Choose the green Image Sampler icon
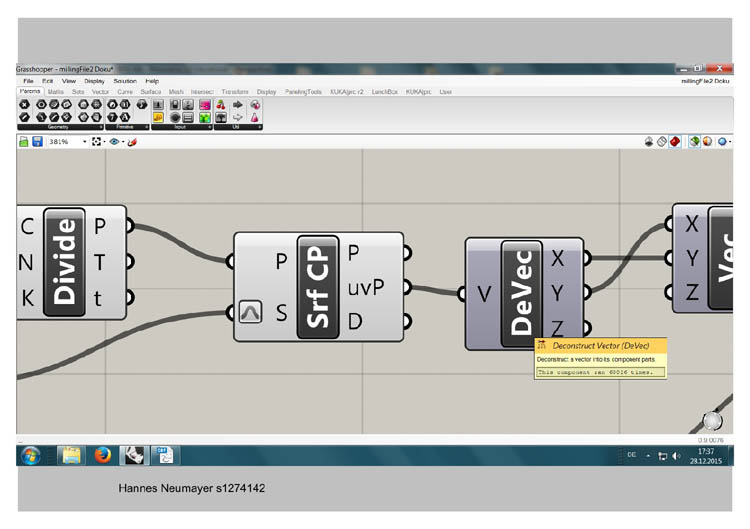This screenshot has width=750, height=529. 205,117
